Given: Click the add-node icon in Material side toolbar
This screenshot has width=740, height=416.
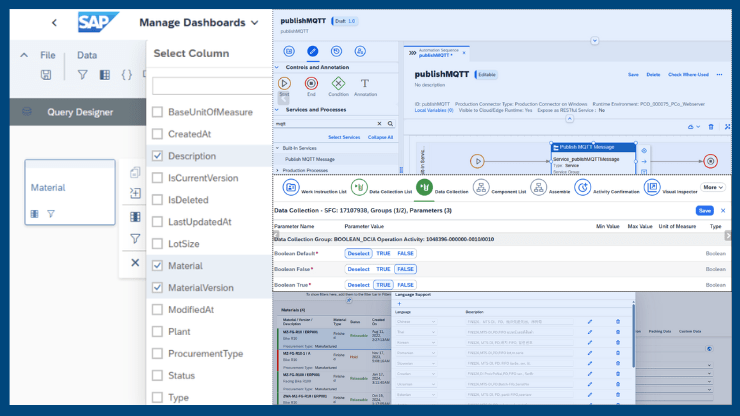Looking at the screenshot, I should pyautogui.click(x=135, y=193).
